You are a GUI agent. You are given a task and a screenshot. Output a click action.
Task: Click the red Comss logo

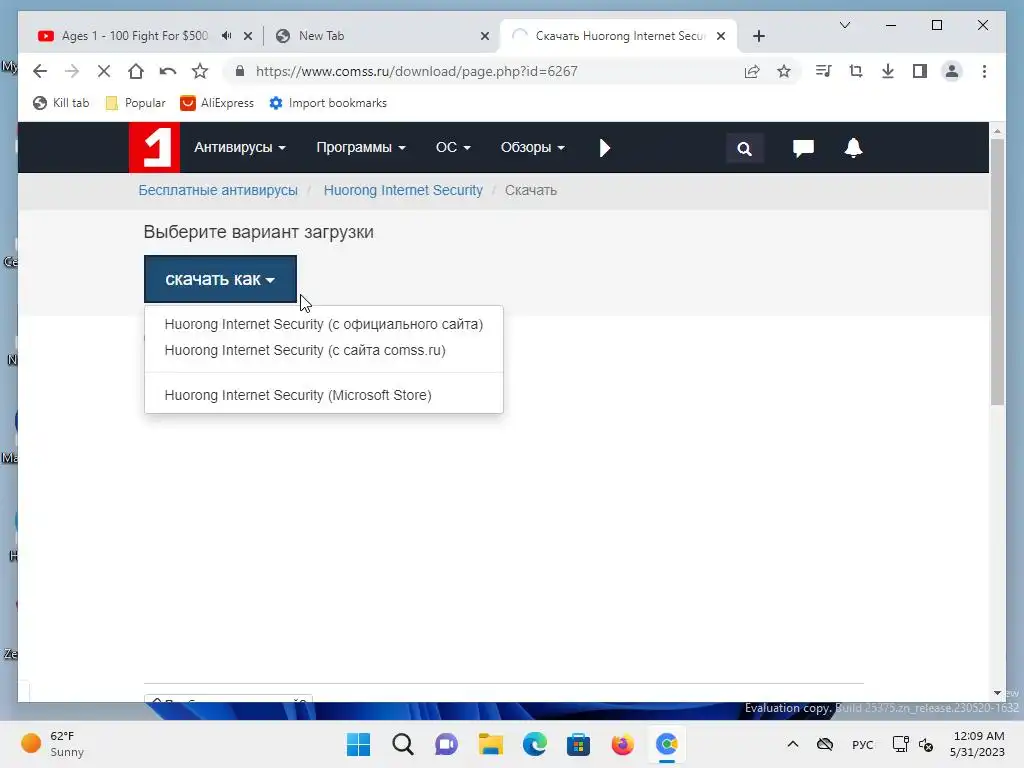pyautogui.click(x=154, y=148)
